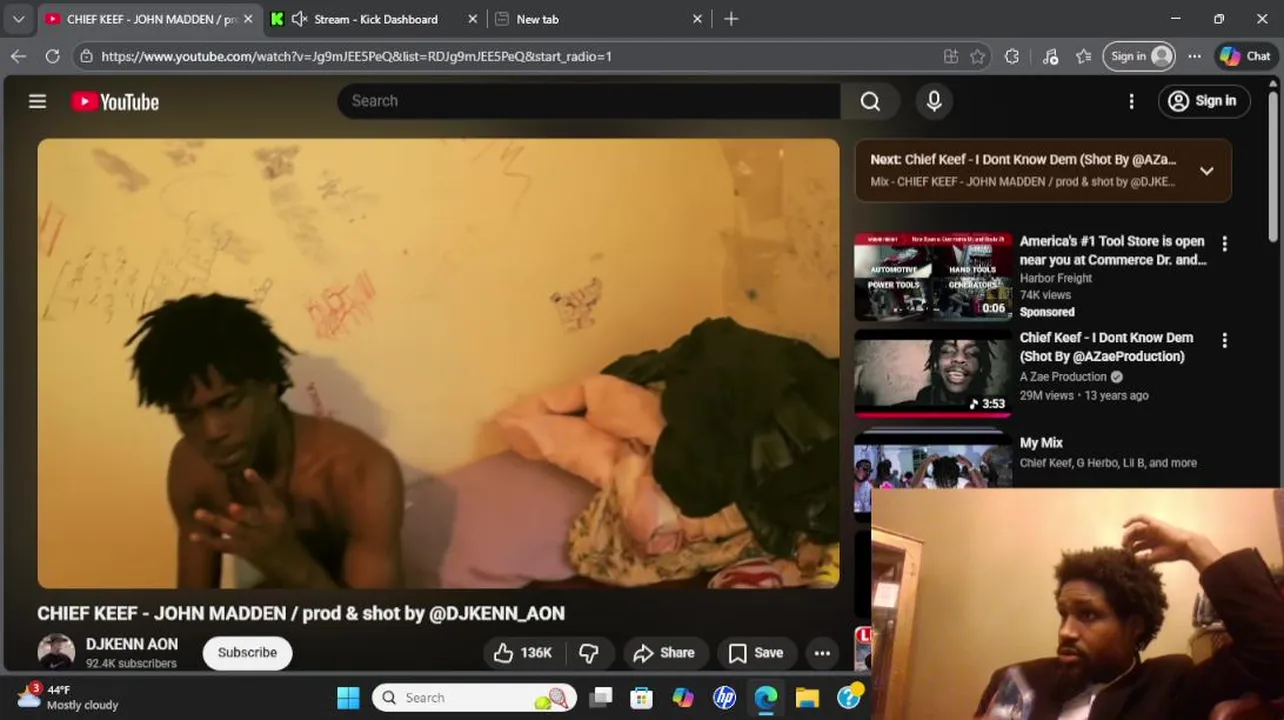Switch to the New tab browser tab

pyautogui.click(x=537, y=19)
